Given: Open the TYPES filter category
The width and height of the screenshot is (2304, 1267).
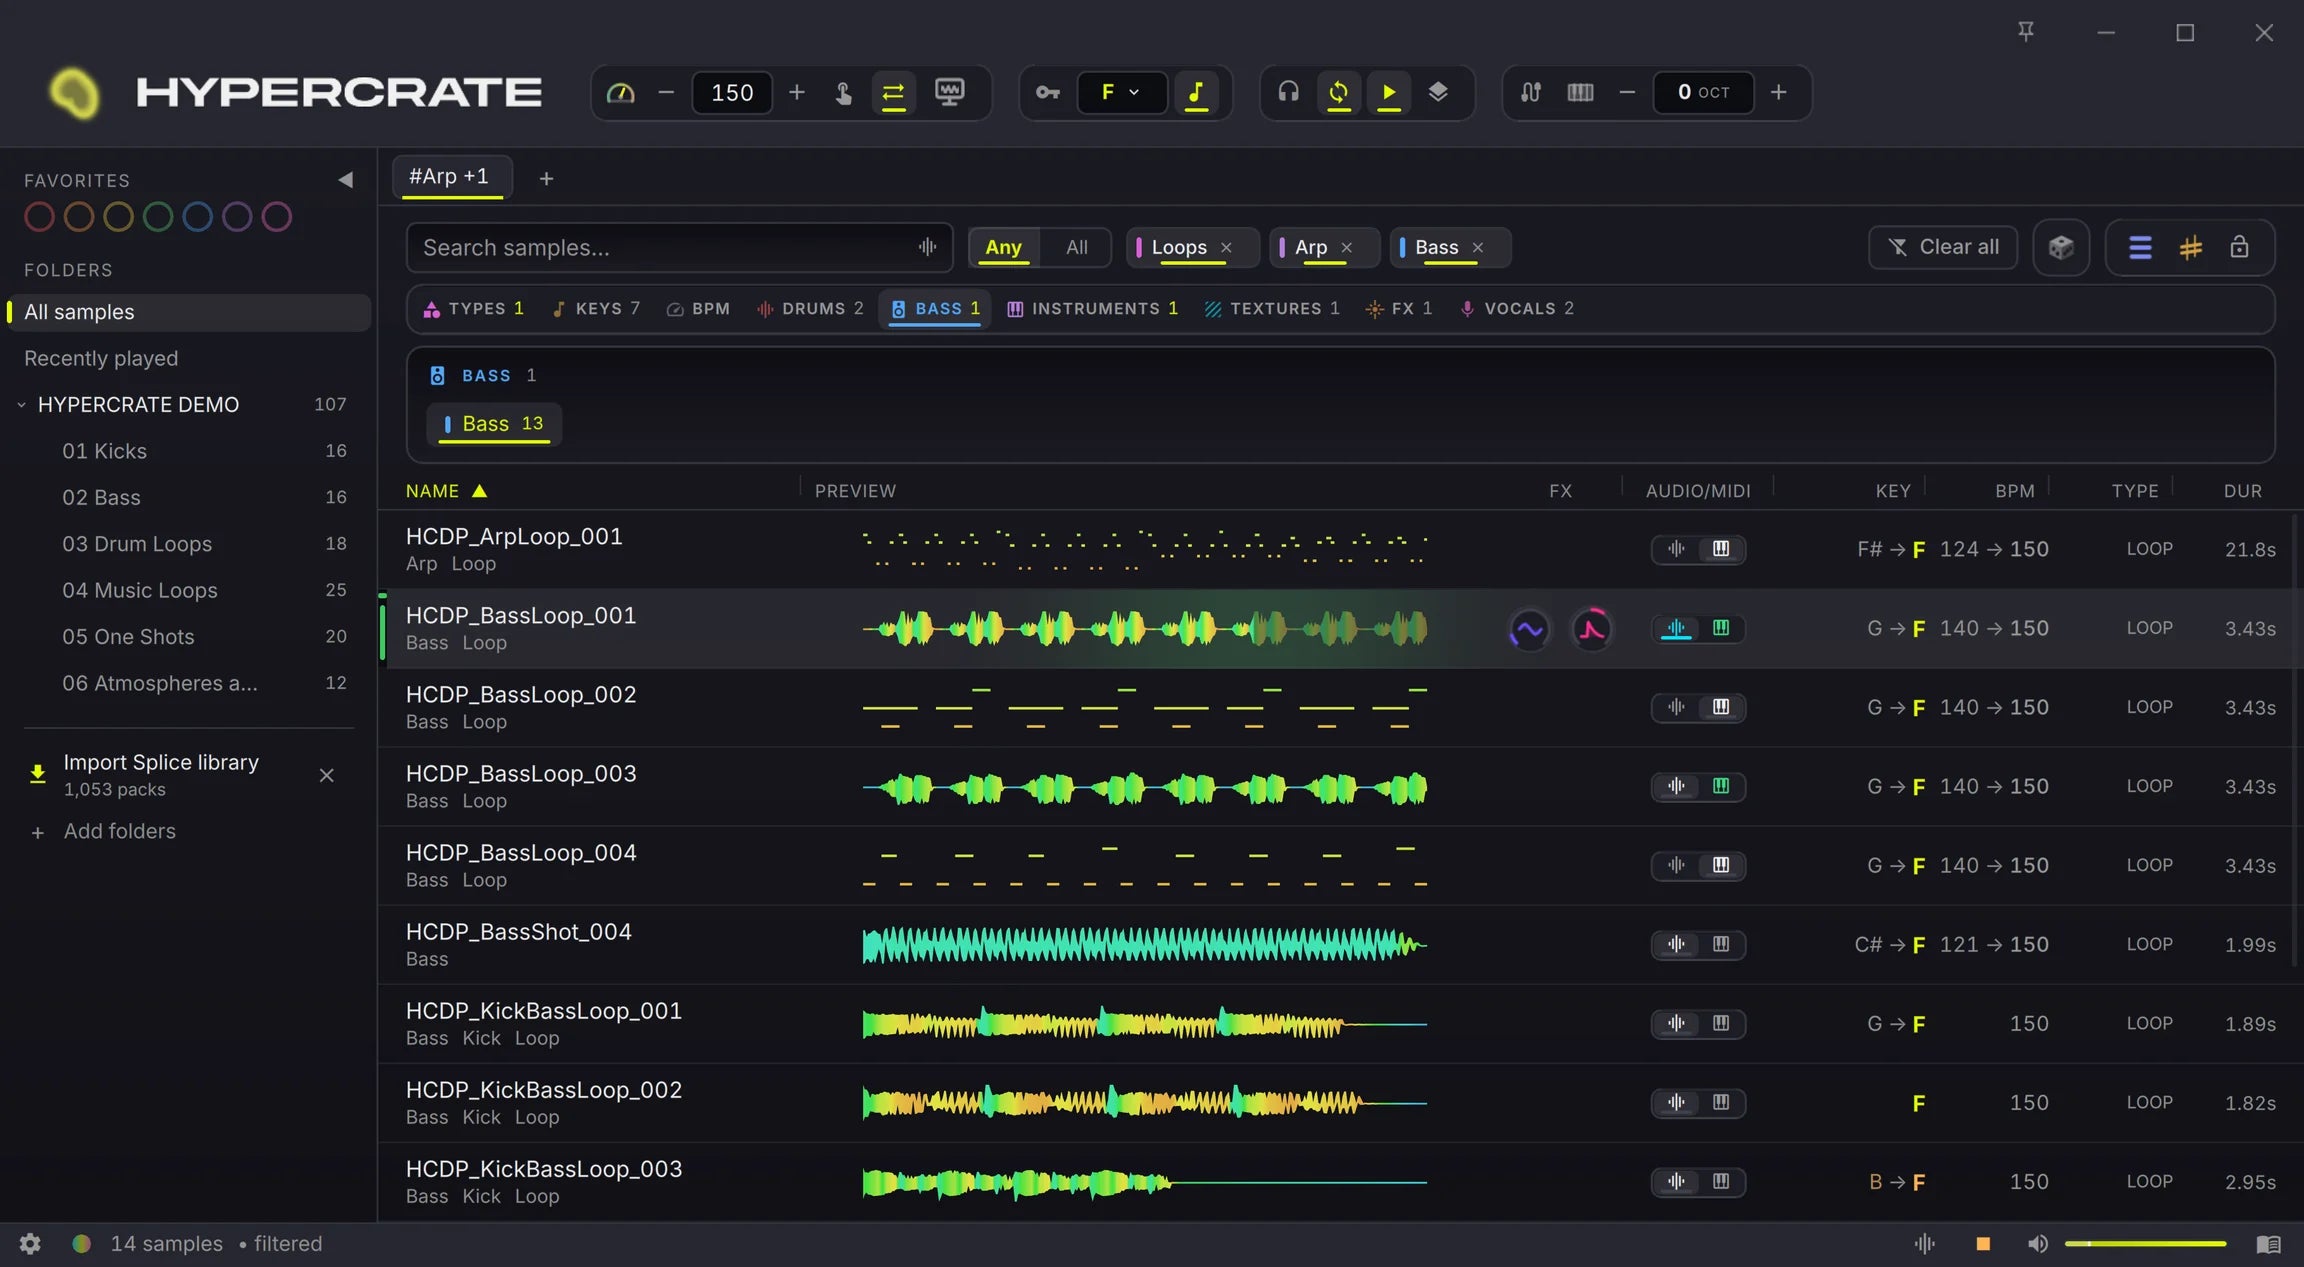Looking at the screenshot, I should click(x=474, y=309).
